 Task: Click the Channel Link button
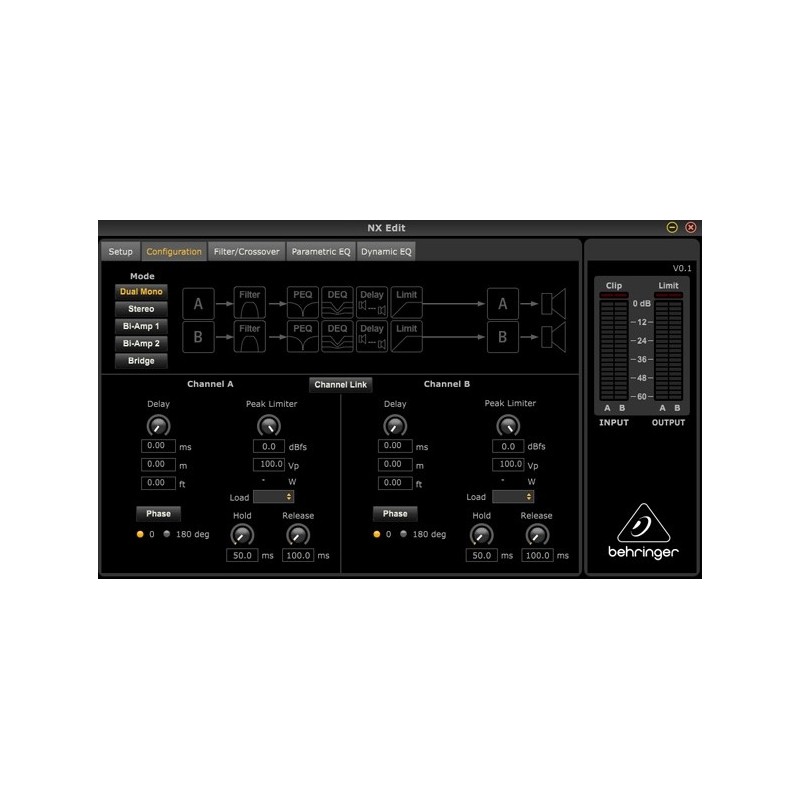point(339,385)
